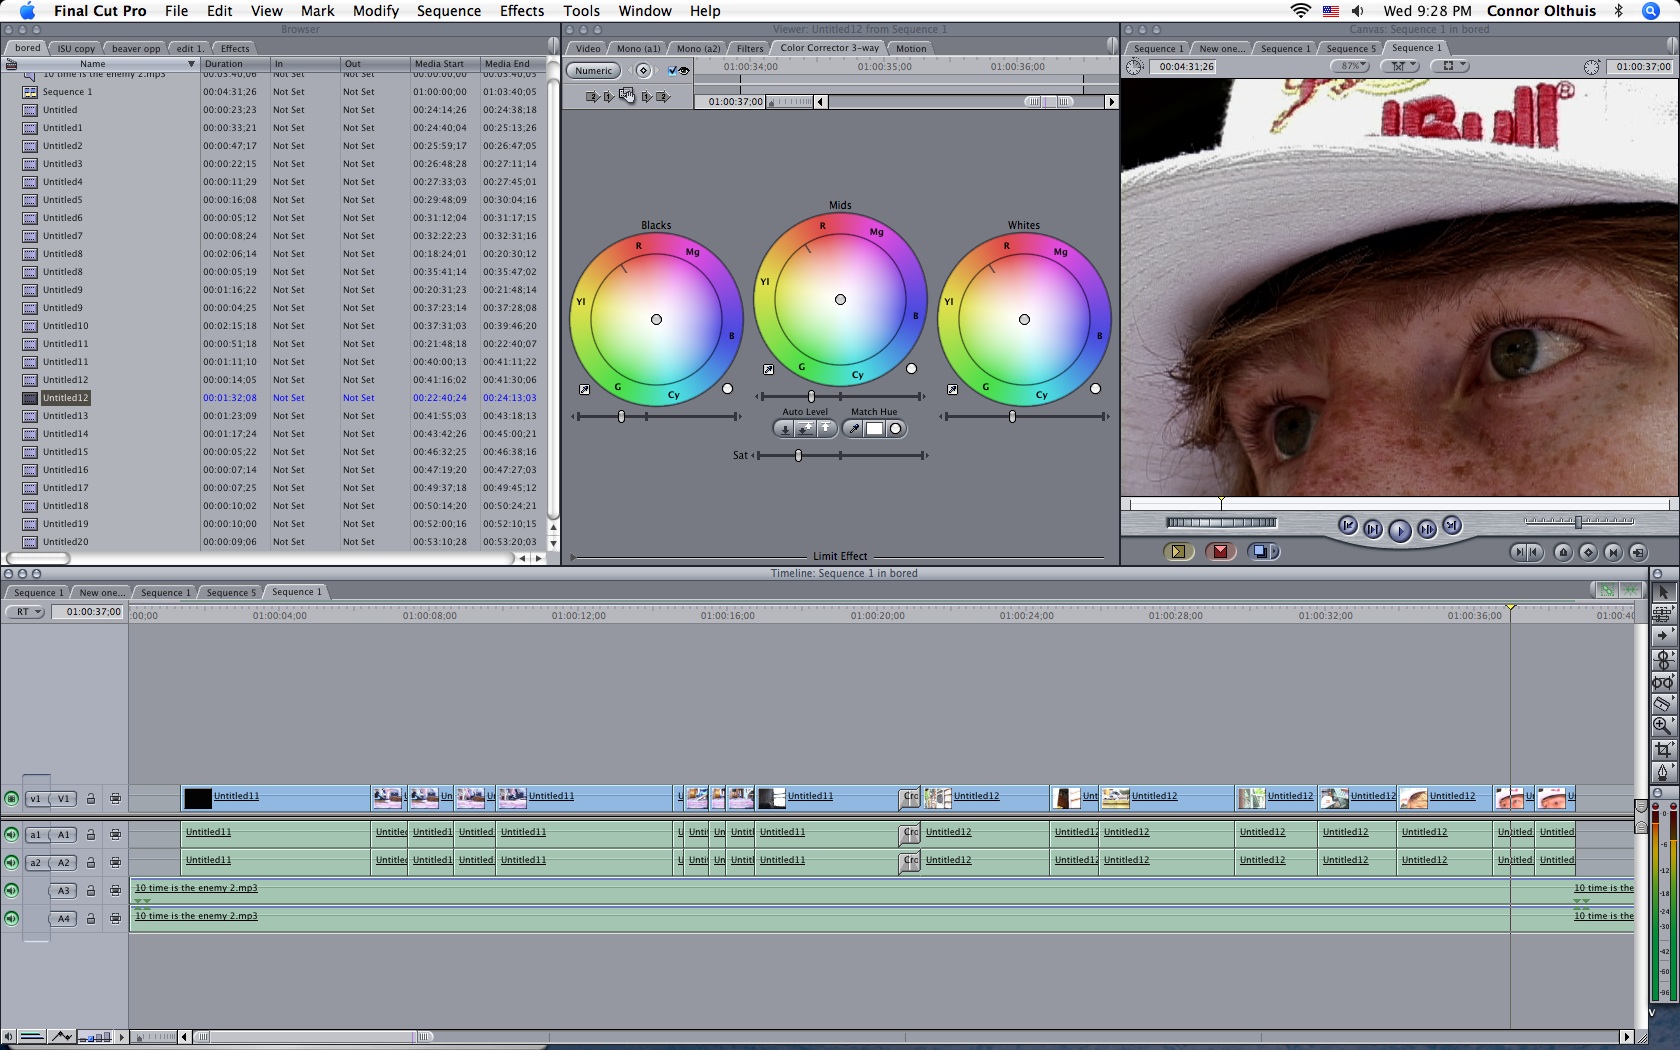This screenshot has width=1680, height=1050.
Task: Click the Blacks color wheel reset button
Action: pos(727,389)
